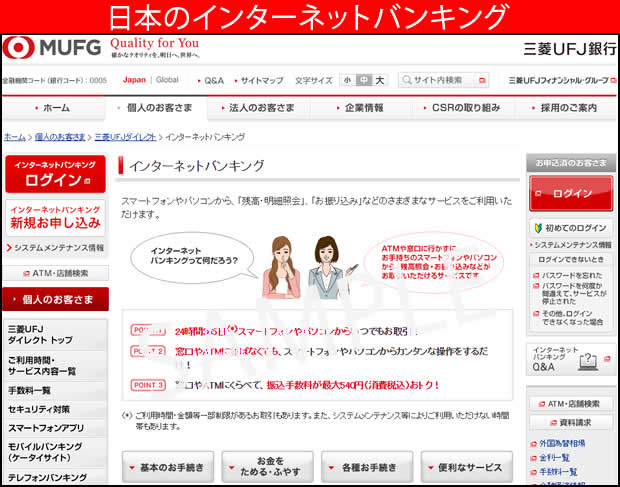This screenshot has height=487, width=620.
Task: Open セキュリティ対策 menu item
Action: tap(55, 410)
